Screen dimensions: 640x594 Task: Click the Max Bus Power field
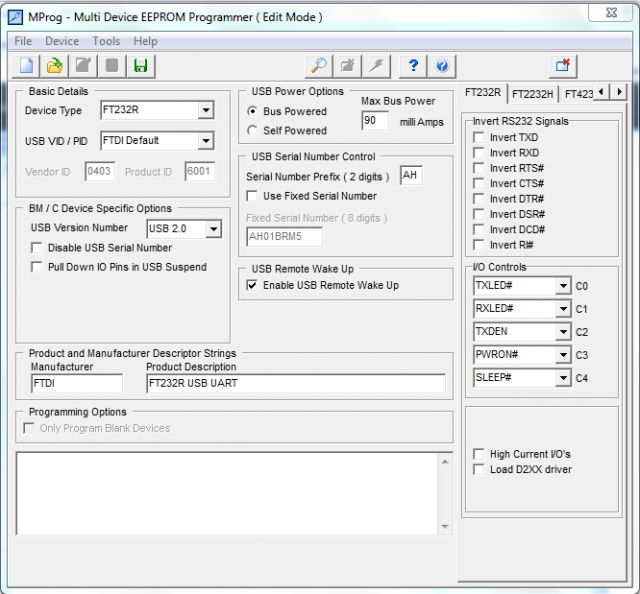[x=375, y=120]
